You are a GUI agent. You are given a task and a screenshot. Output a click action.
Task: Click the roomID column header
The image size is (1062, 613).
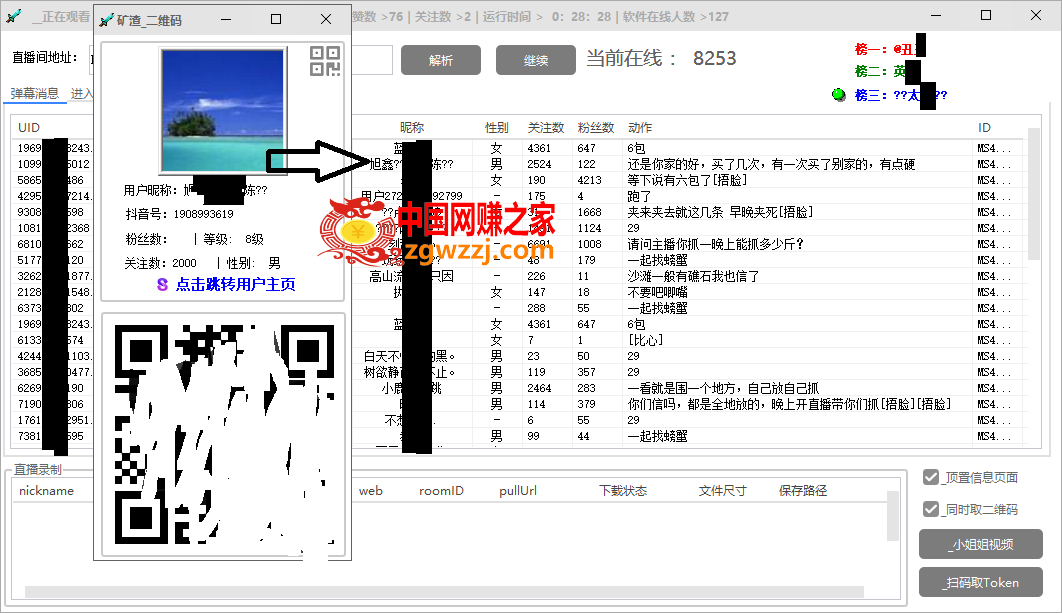(441, 490)
